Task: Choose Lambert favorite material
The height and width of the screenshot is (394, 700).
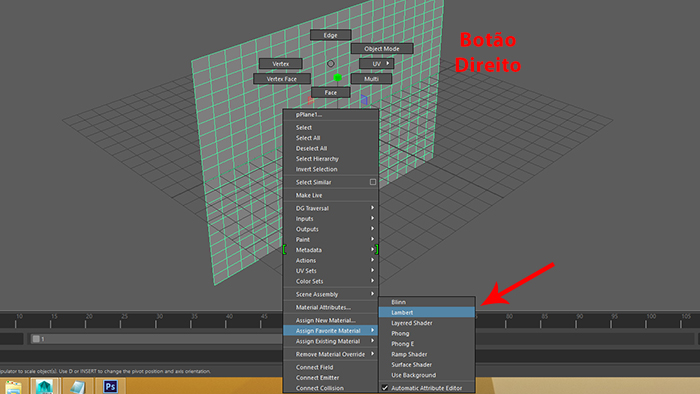Action: click(427, 312)
